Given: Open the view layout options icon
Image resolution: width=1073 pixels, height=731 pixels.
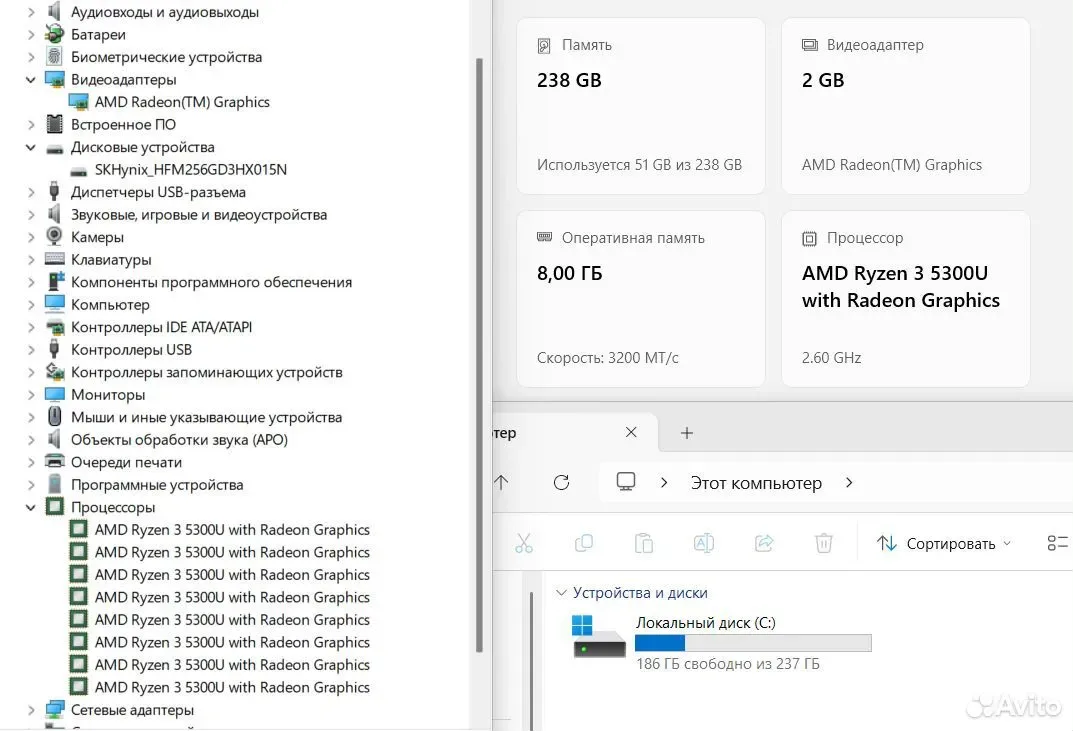Looking at the screenshot, I should (x=1057, y=543).
